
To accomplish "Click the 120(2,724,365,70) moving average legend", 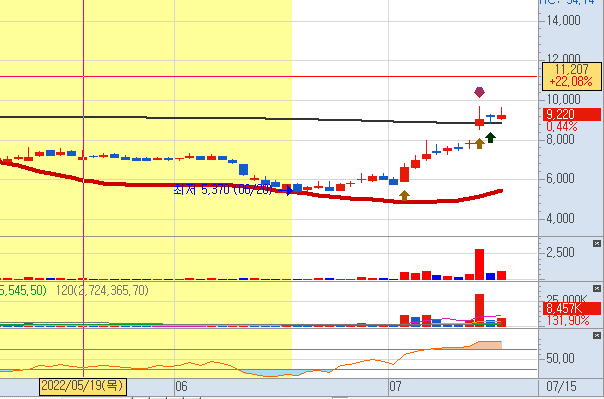I will 102,290.
